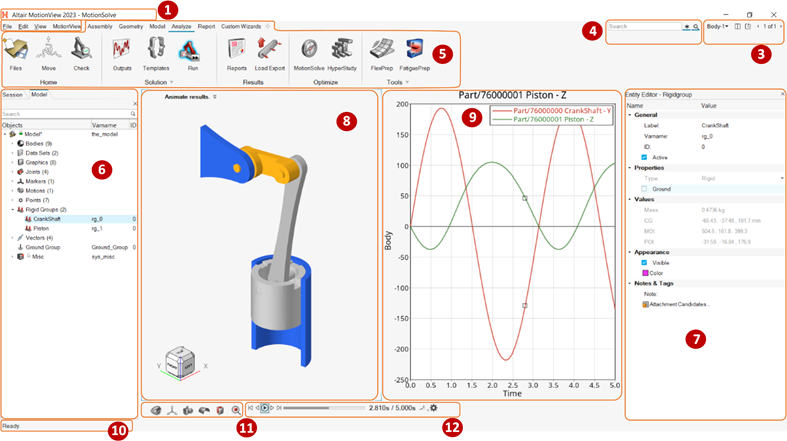
Task: Open the Outputs tool in the ribbon
Action: coord(122,49)
